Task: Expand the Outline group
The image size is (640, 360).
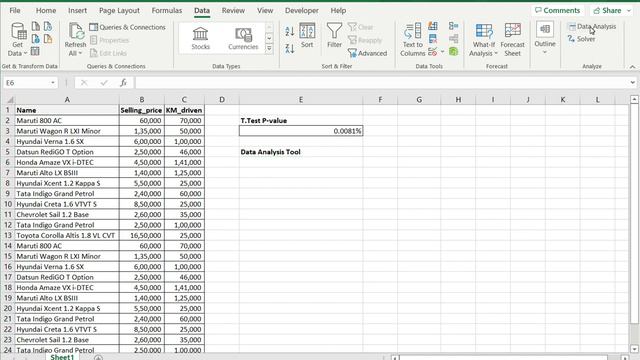Action: point(545,38)
